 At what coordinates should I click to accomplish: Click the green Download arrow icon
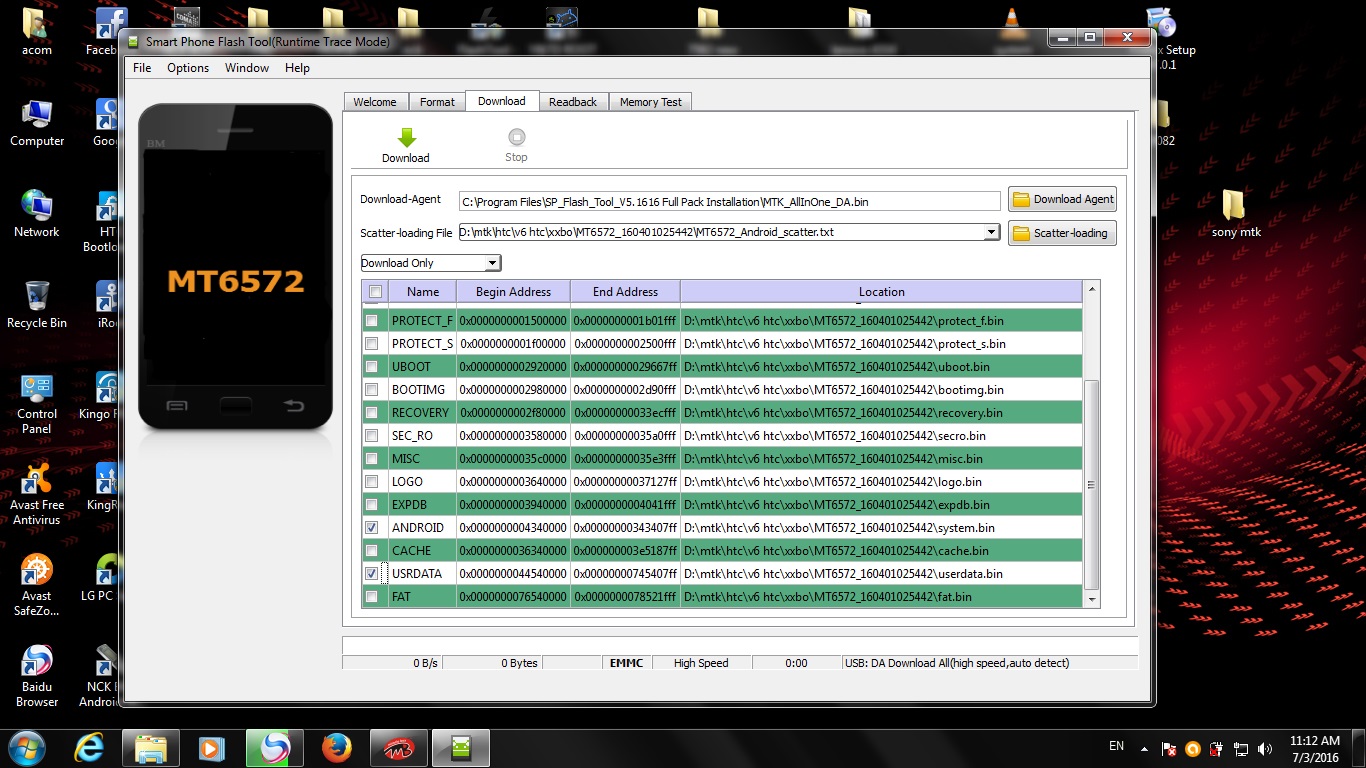point(406,138)
